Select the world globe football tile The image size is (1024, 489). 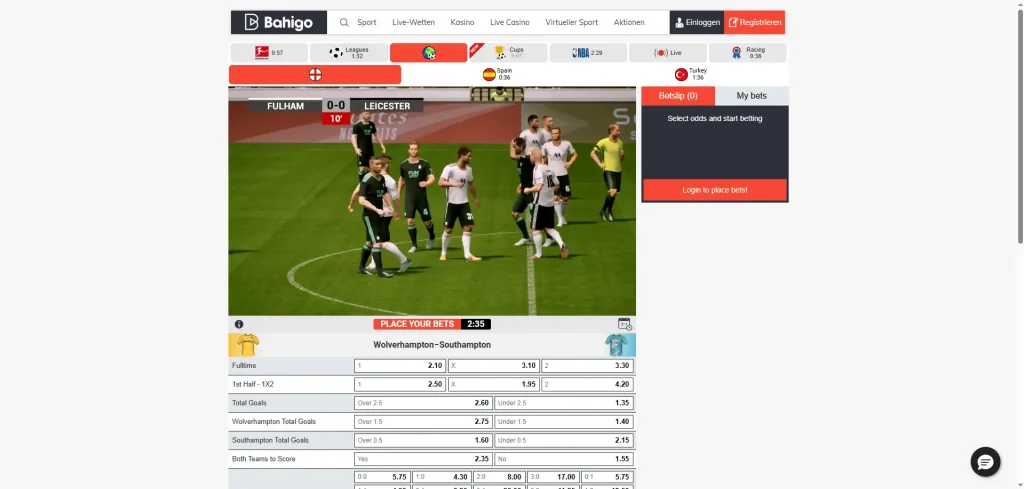[x=428, y=53]
